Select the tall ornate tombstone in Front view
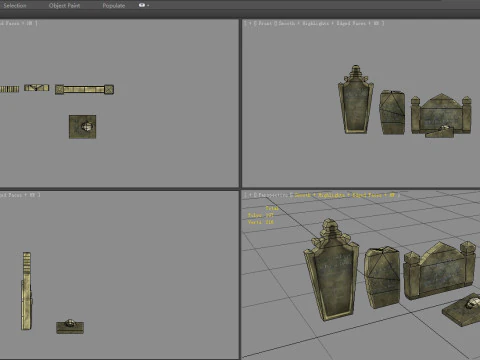Image resolution: width=480 pixels, height=360 pixels. [356, 102]
